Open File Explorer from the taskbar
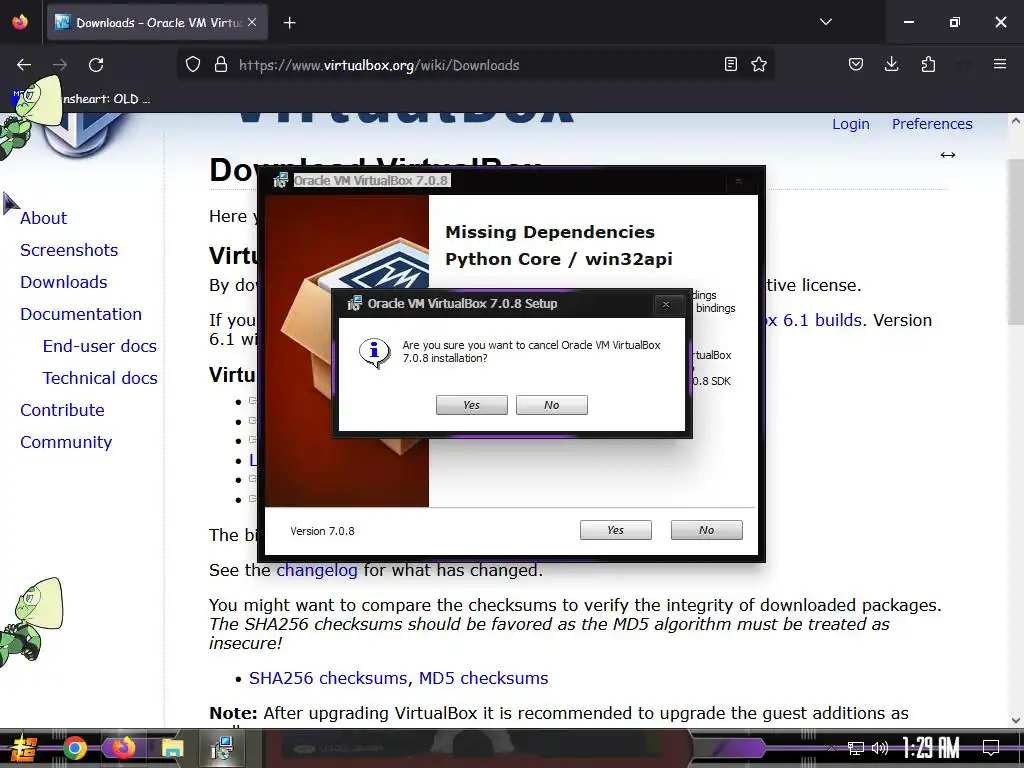1024x768 pixels. point(172,748)
